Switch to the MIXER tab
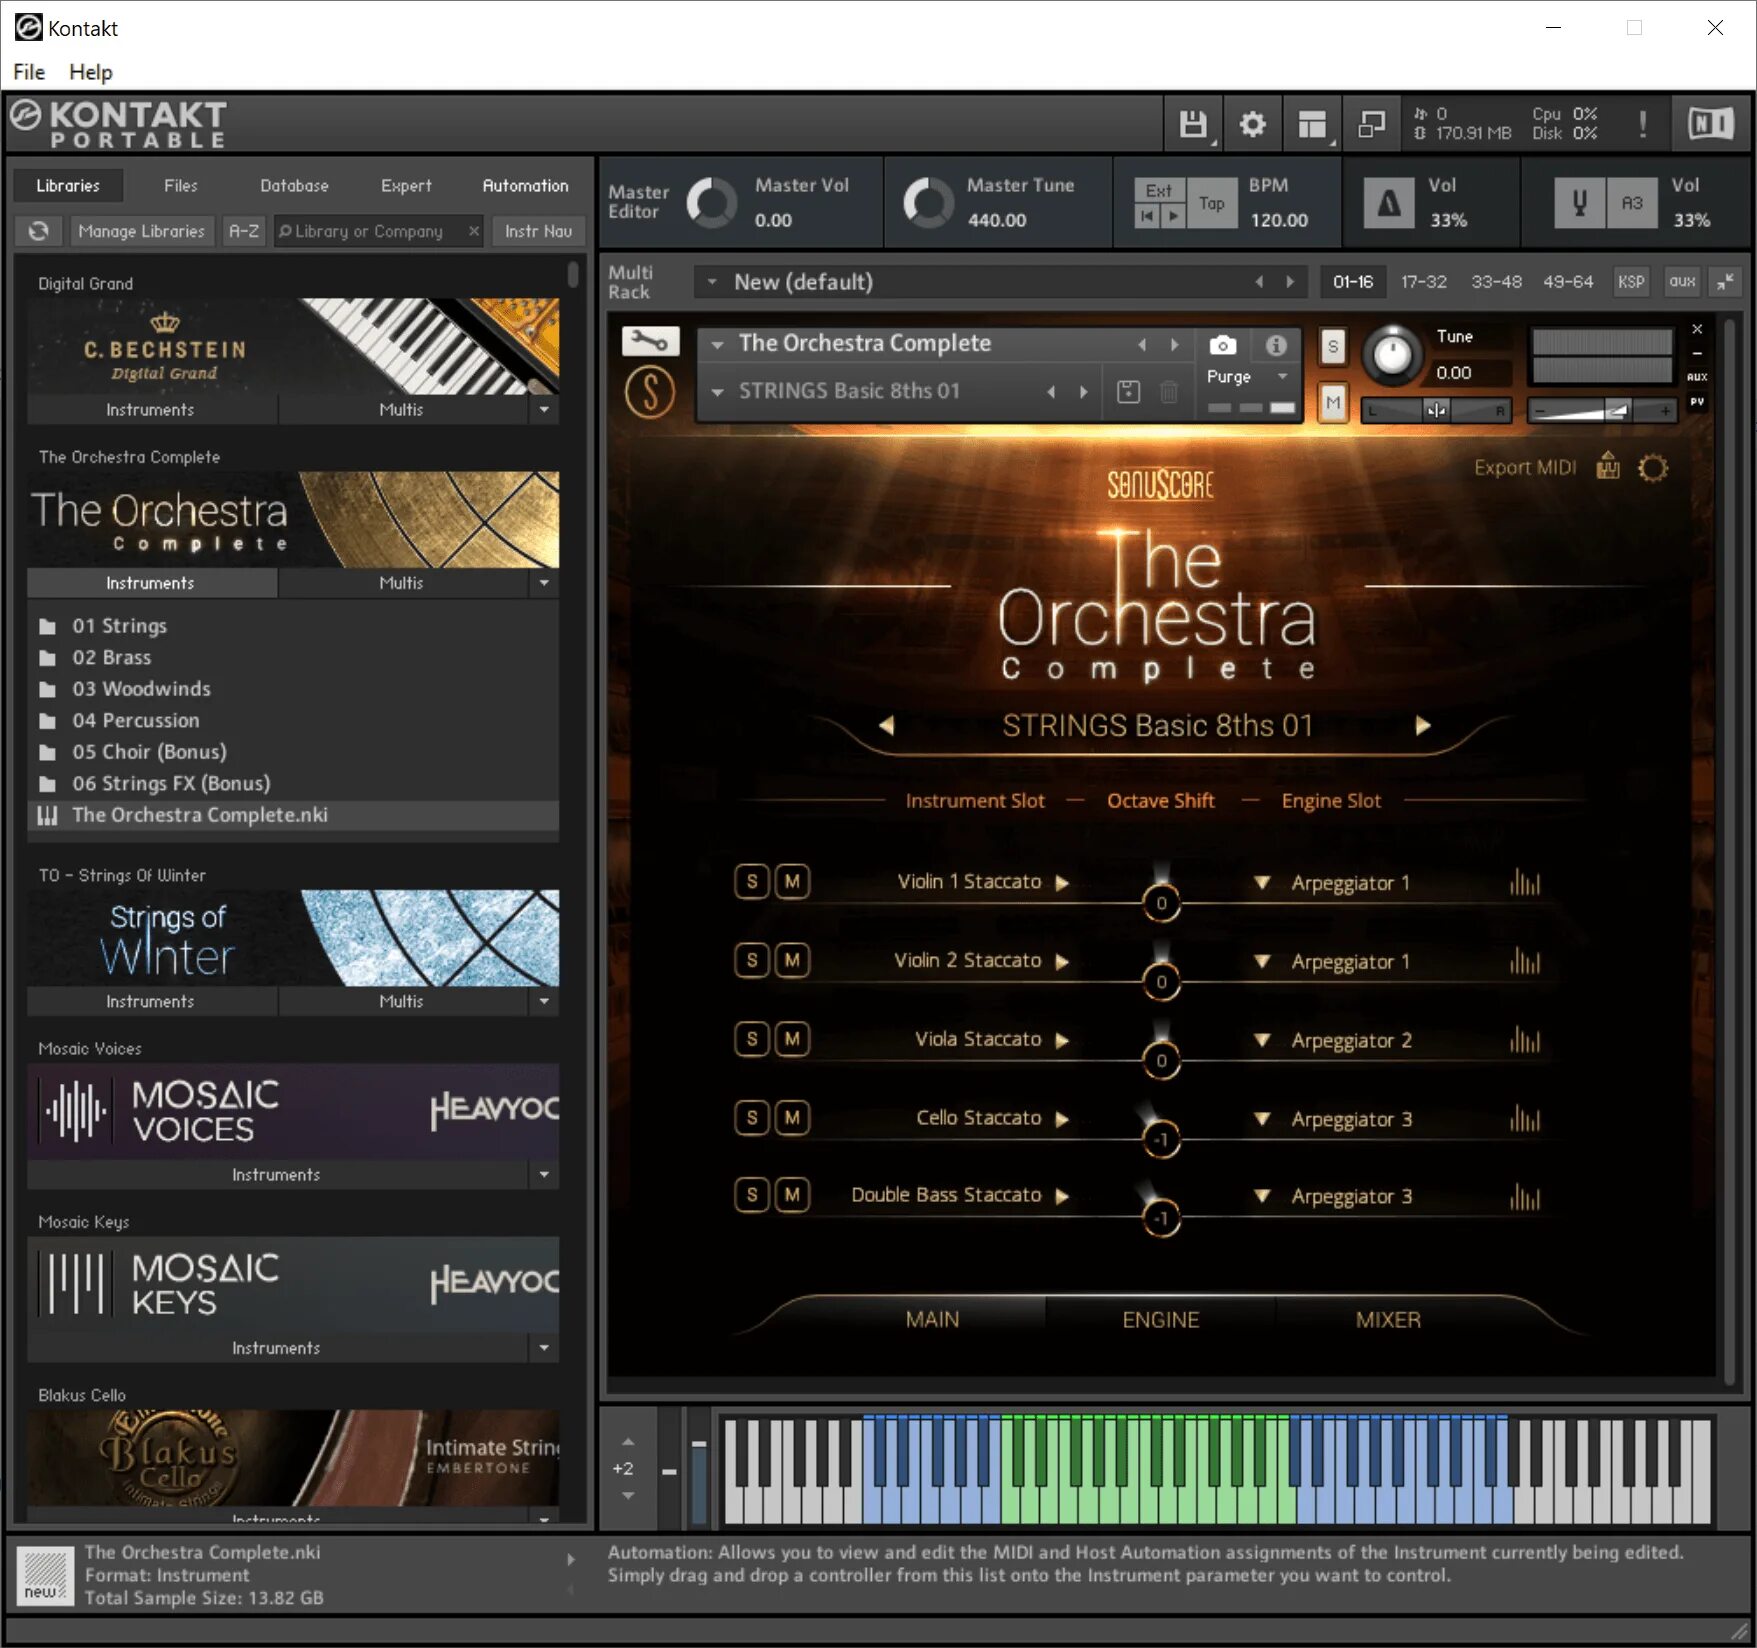 [1388, 1320]
